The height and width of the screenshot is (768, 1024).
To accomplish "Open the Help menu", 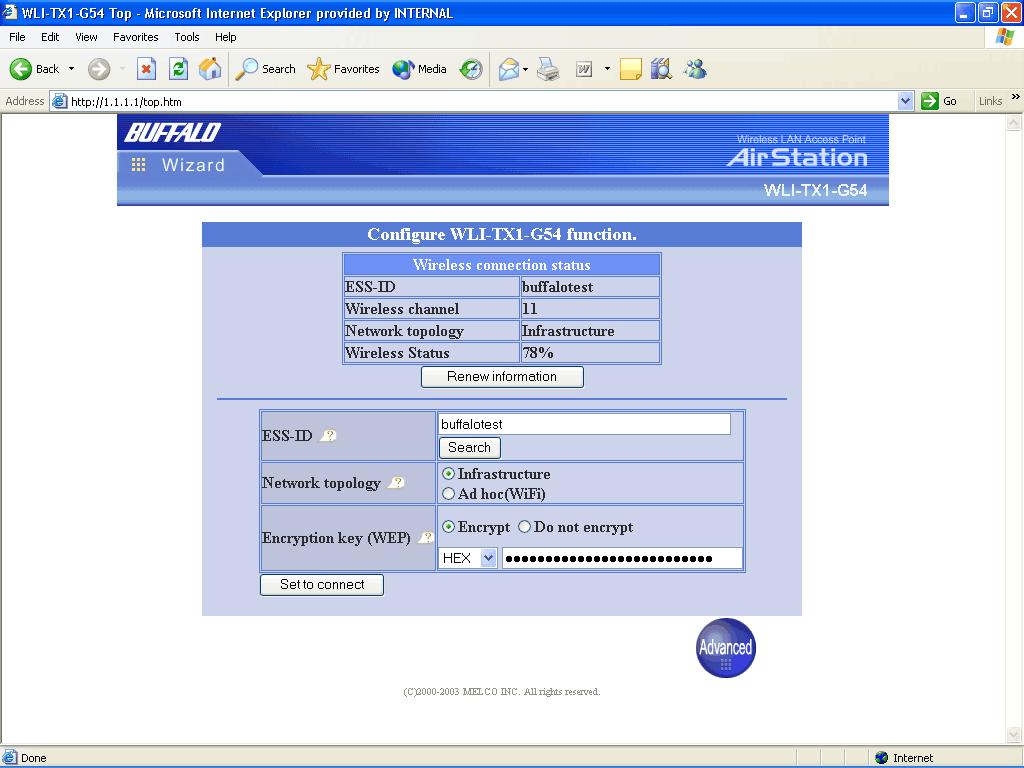I will 225,37.
